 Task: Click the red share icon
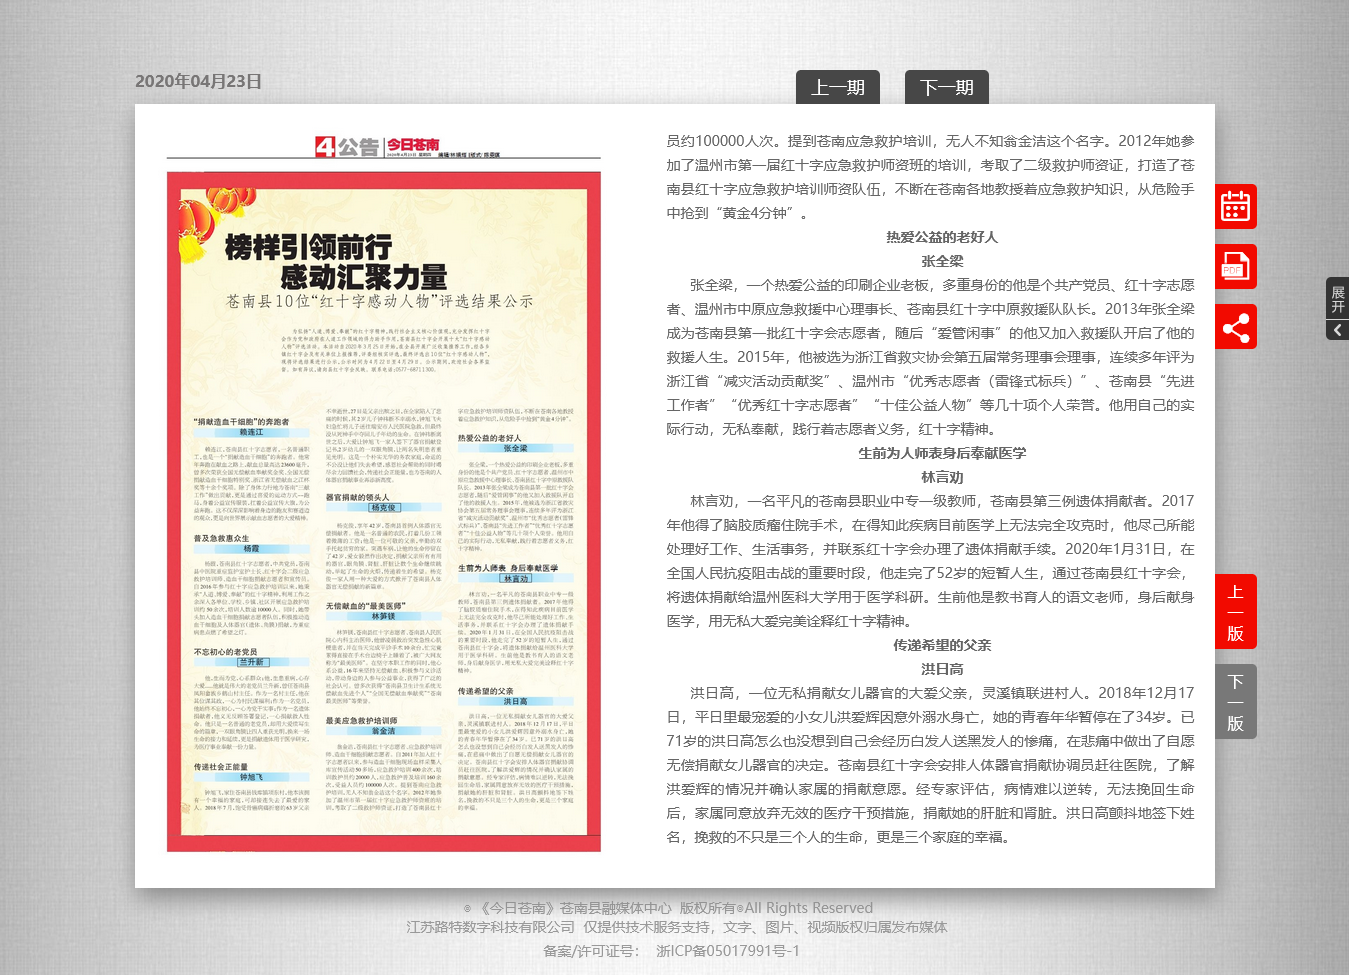[x=1235, y=328]
